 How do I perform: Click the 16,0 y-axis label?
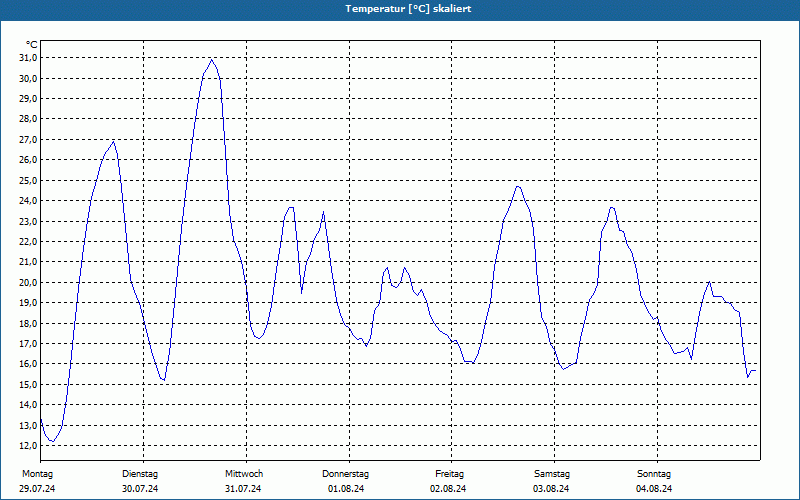(x=28, y=364)
